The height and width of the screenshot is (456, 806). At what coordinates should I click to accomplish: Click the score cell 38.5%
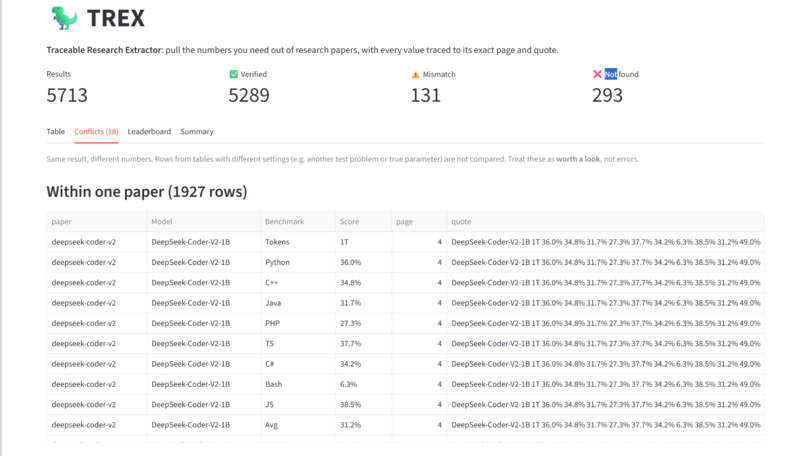[x=363, y=405]
